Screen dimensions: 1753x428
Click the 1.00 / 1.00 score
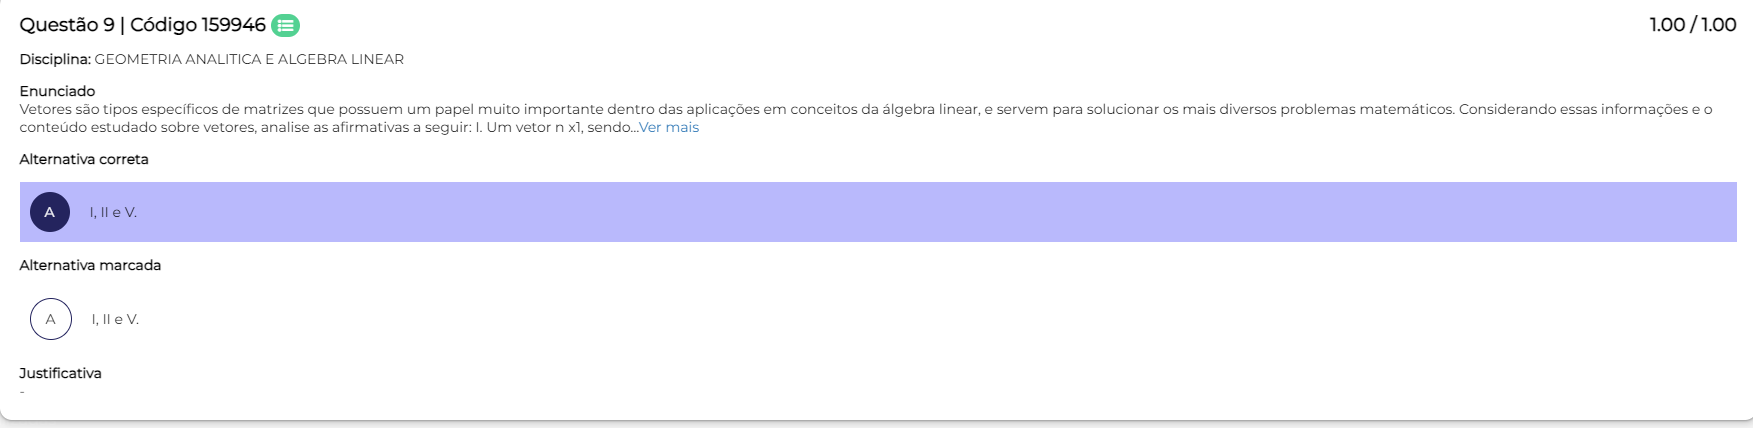1692,26
